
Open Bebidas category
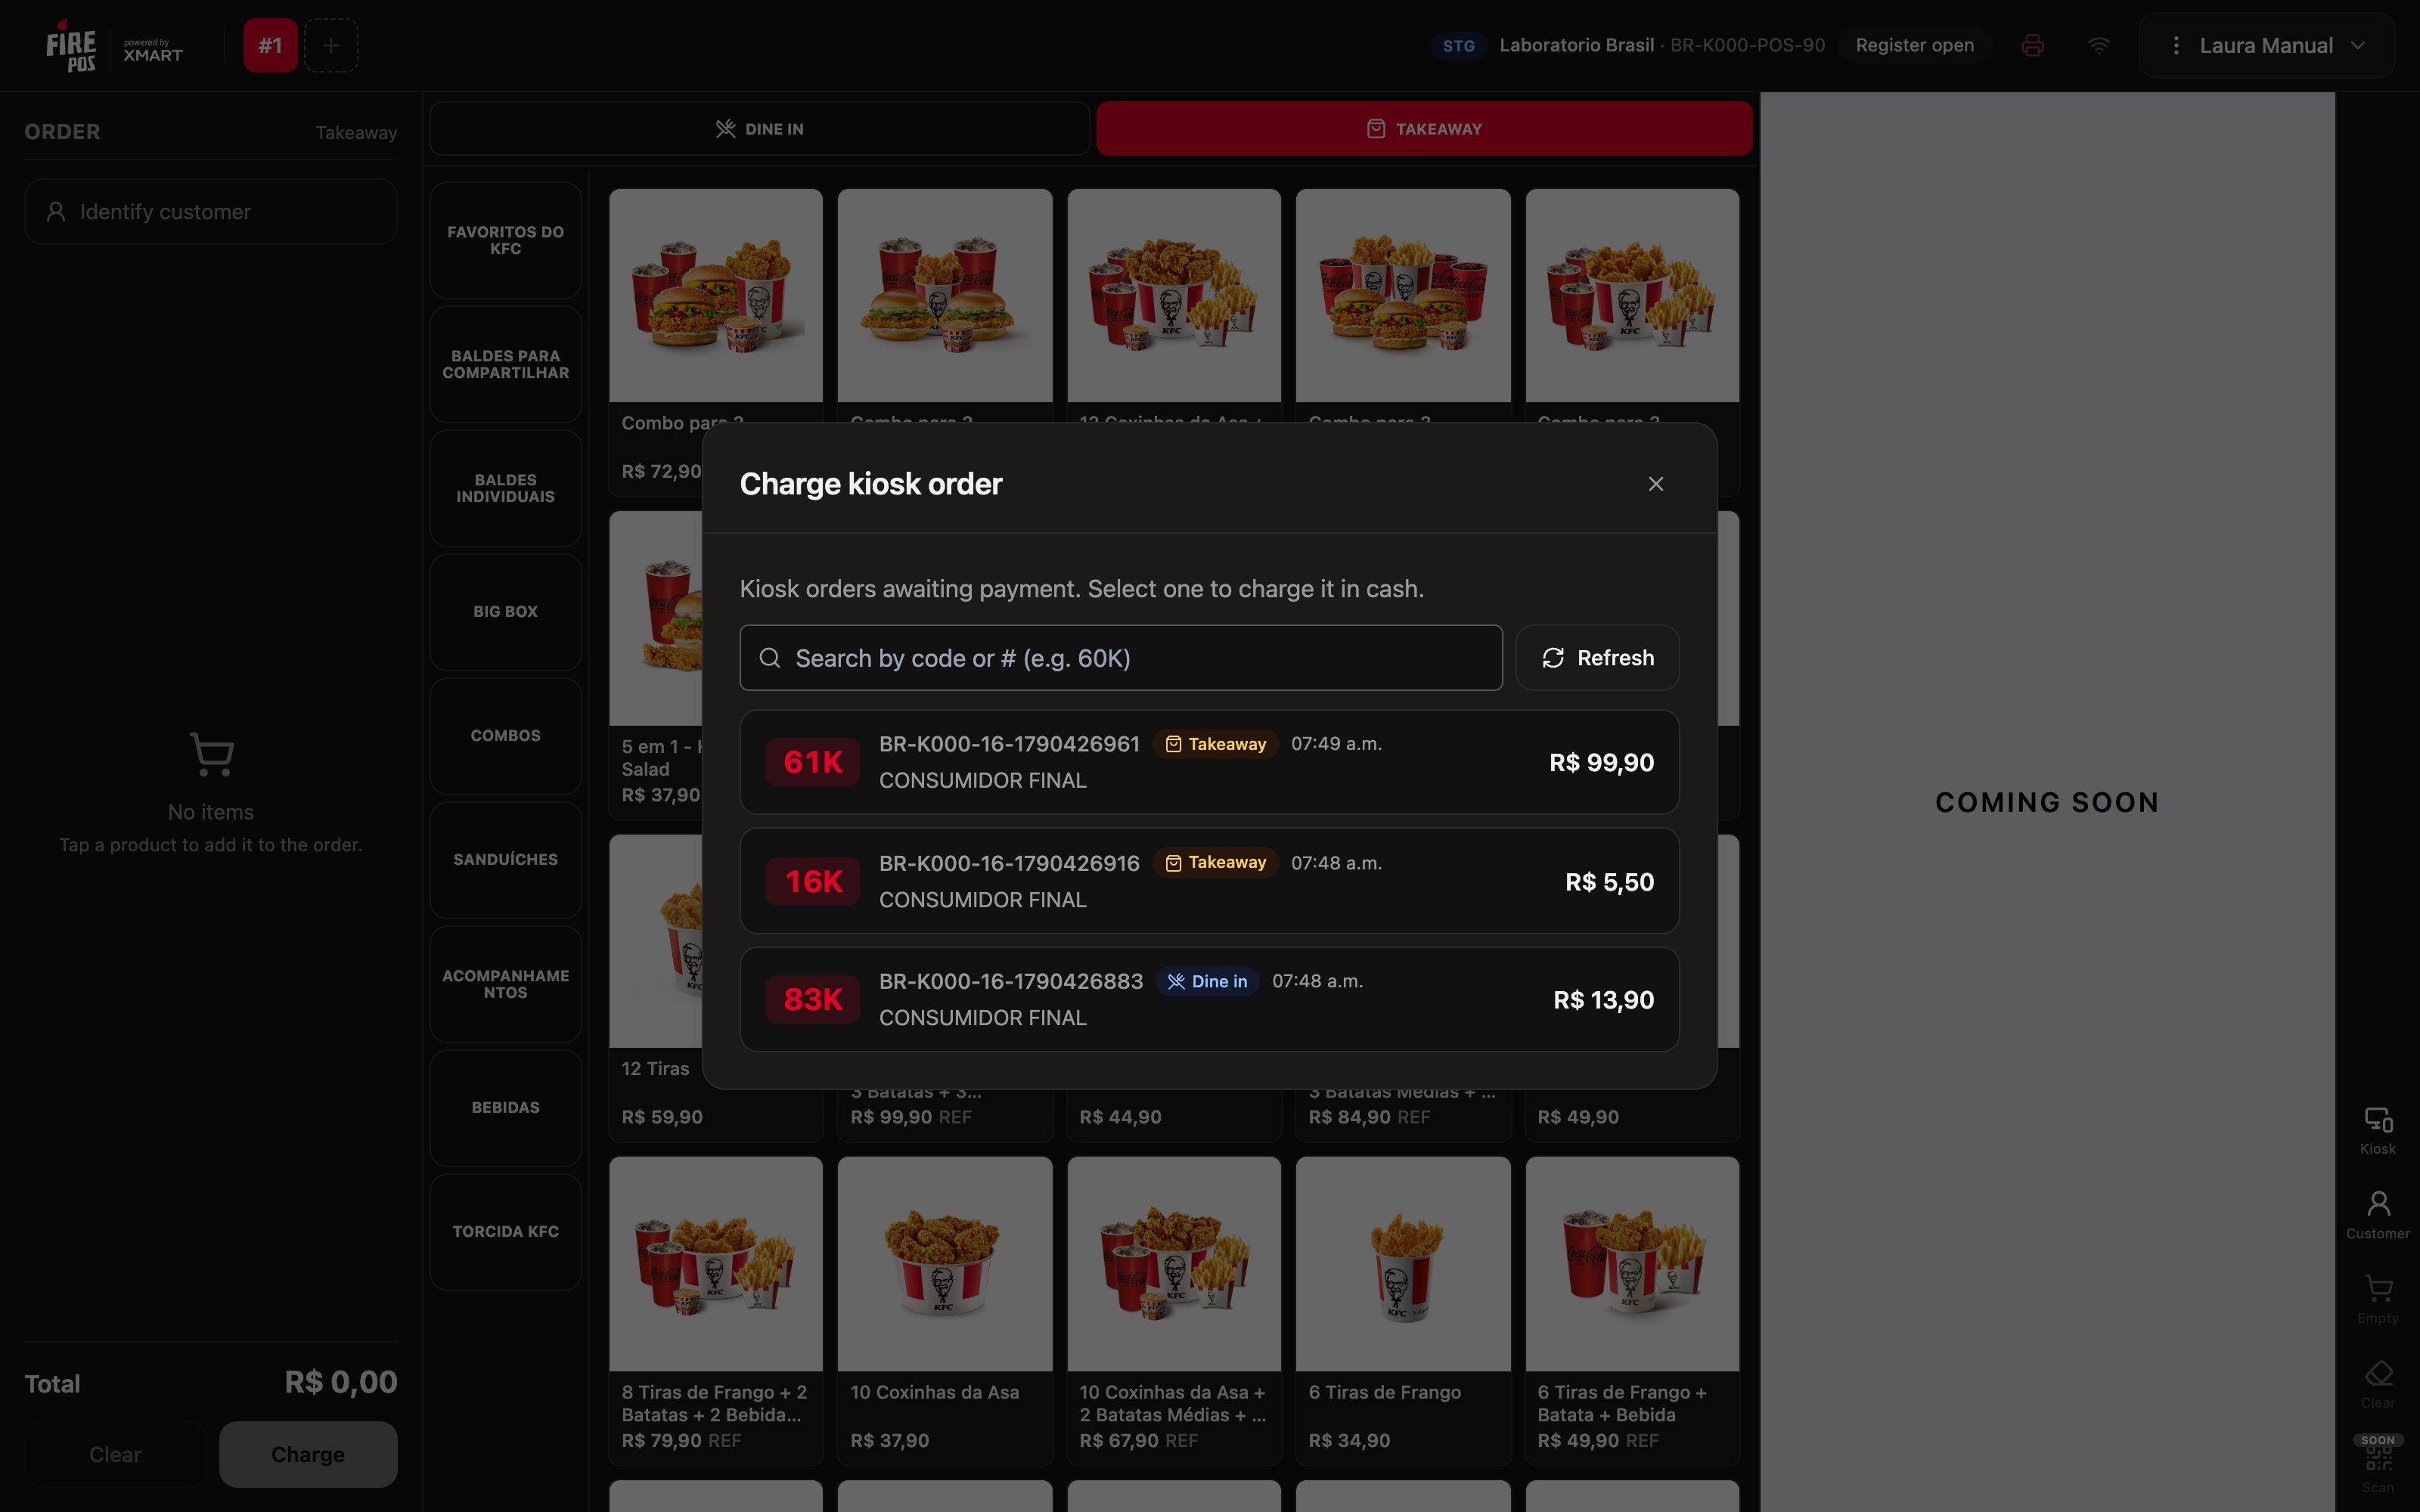(x=506, y=1108)
